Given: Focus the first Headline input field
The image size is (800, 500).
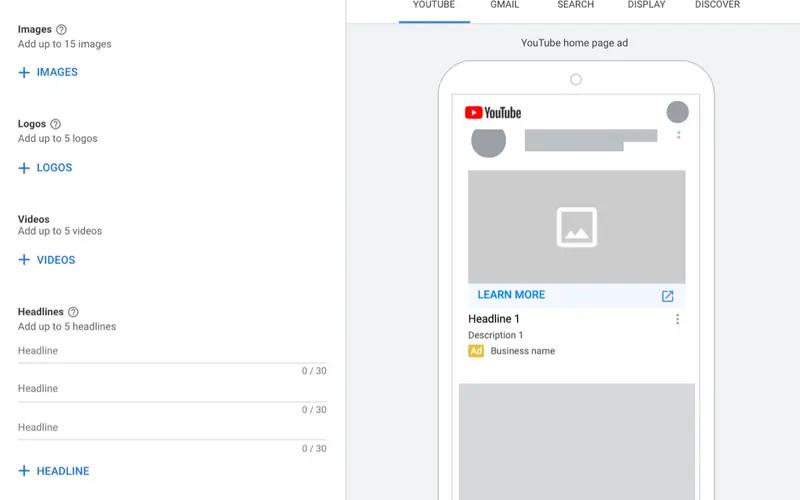Looking at the screenshot, I should coord(172,352).
